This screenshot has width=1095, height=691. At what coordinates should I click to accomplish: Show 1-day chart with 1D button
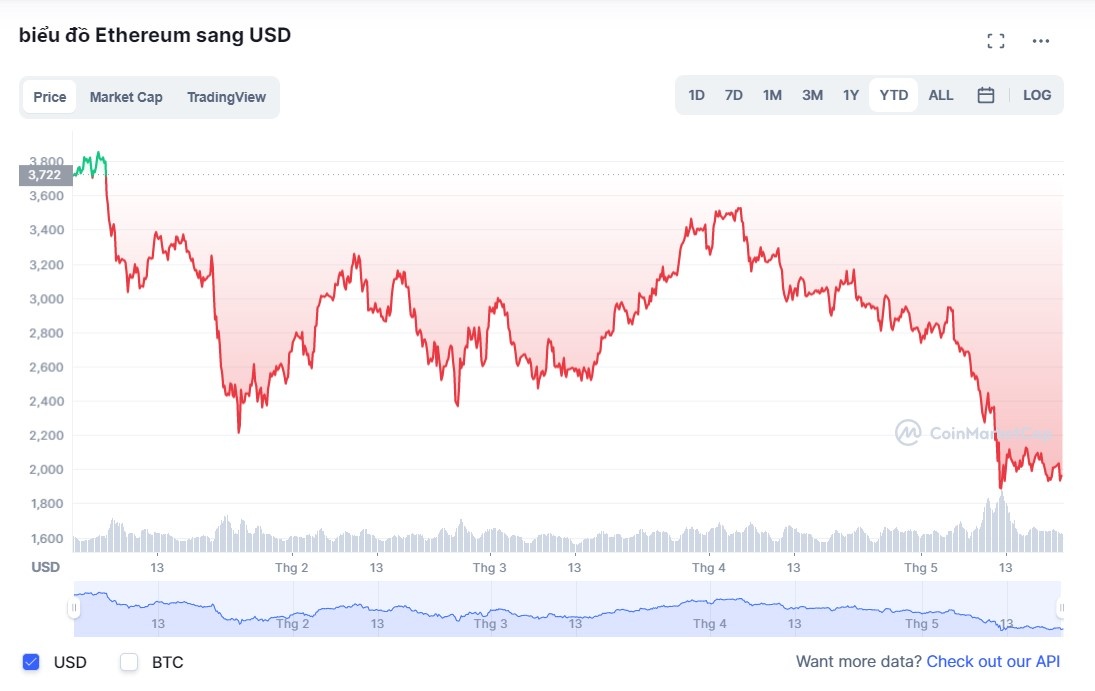[696, 94]
